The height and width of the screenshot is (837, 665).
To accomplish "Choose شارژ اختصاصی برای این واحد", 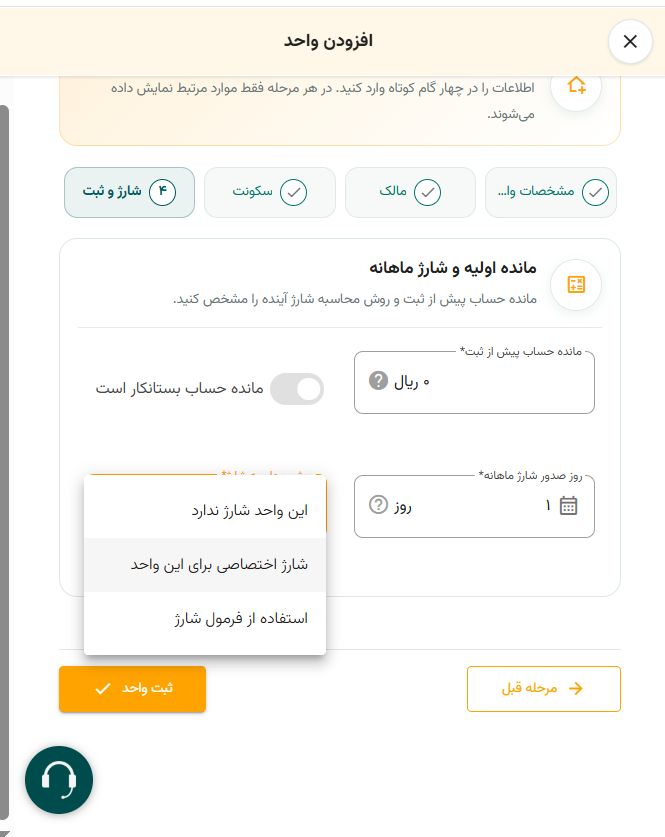I will (205, 565).
